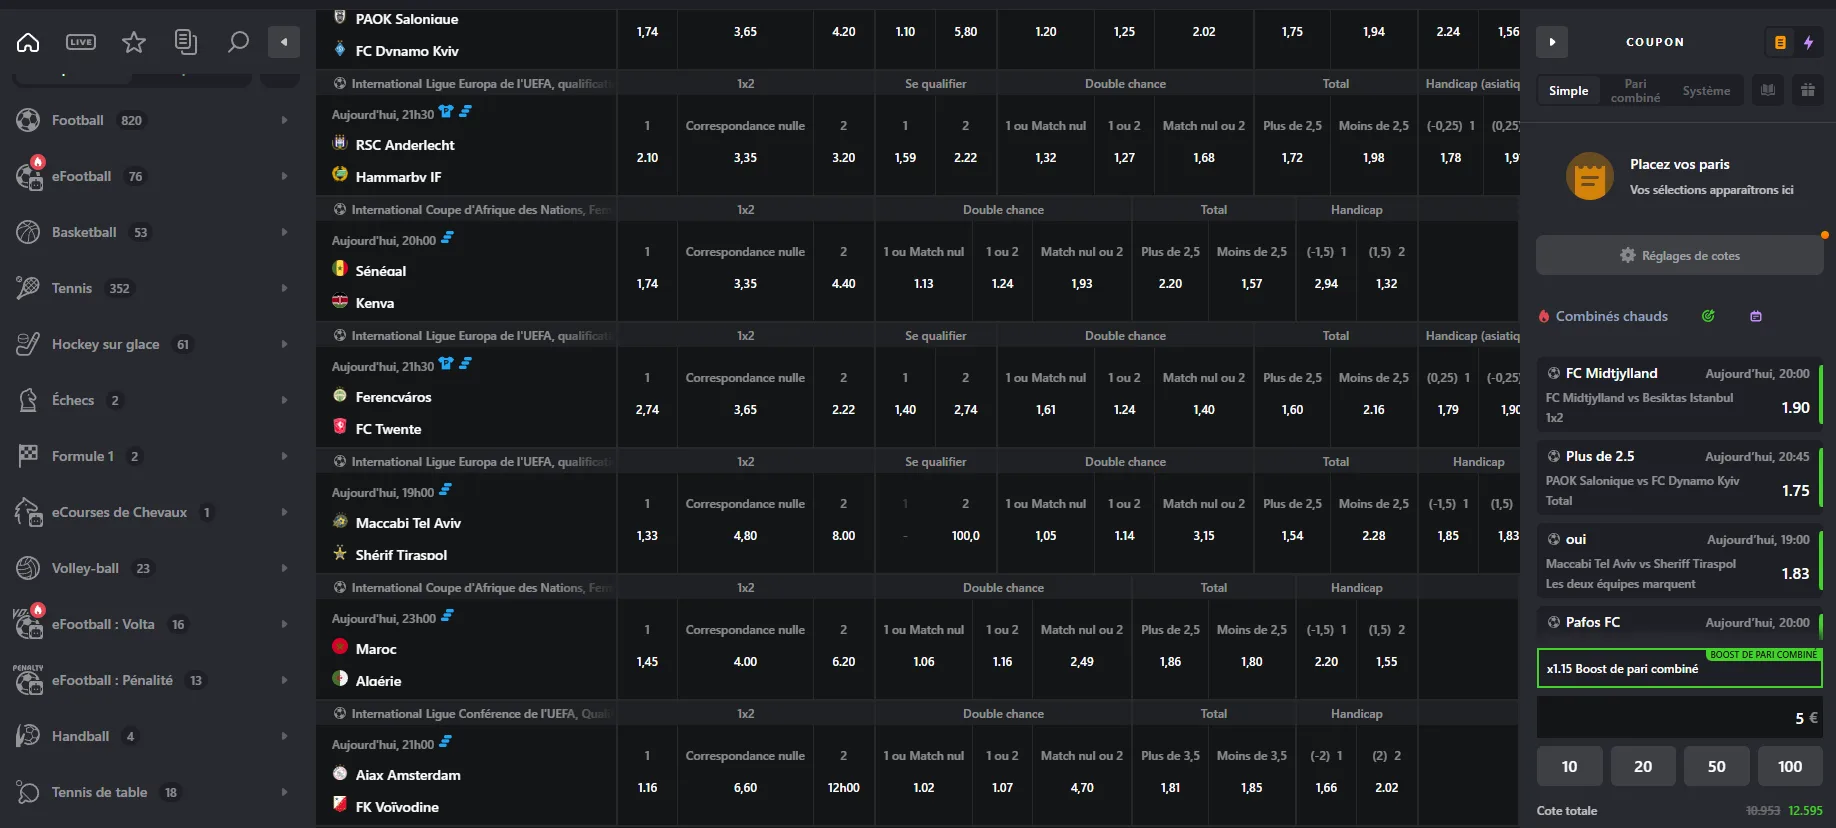Expand the Hockey sur glace arrow

coord(284,344)
